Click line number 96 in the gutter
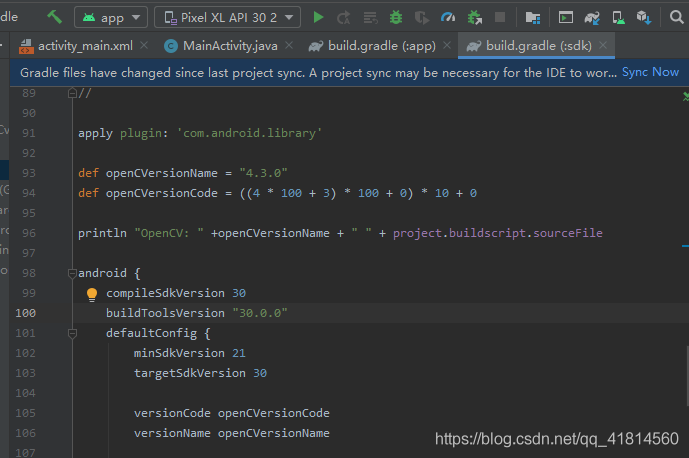The image size is (689, 458). (x=28, y=233)
